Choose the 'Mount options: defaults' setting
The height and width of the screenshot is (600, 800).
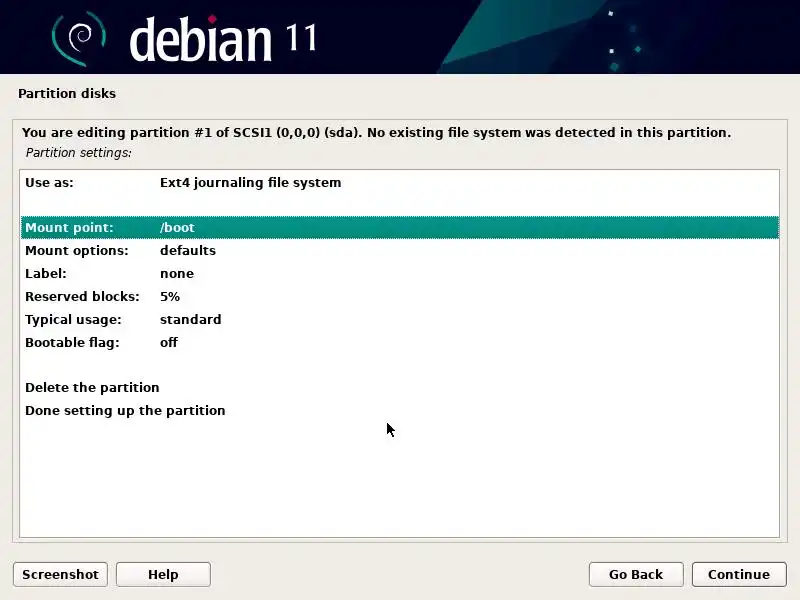(x=399, y=251)
